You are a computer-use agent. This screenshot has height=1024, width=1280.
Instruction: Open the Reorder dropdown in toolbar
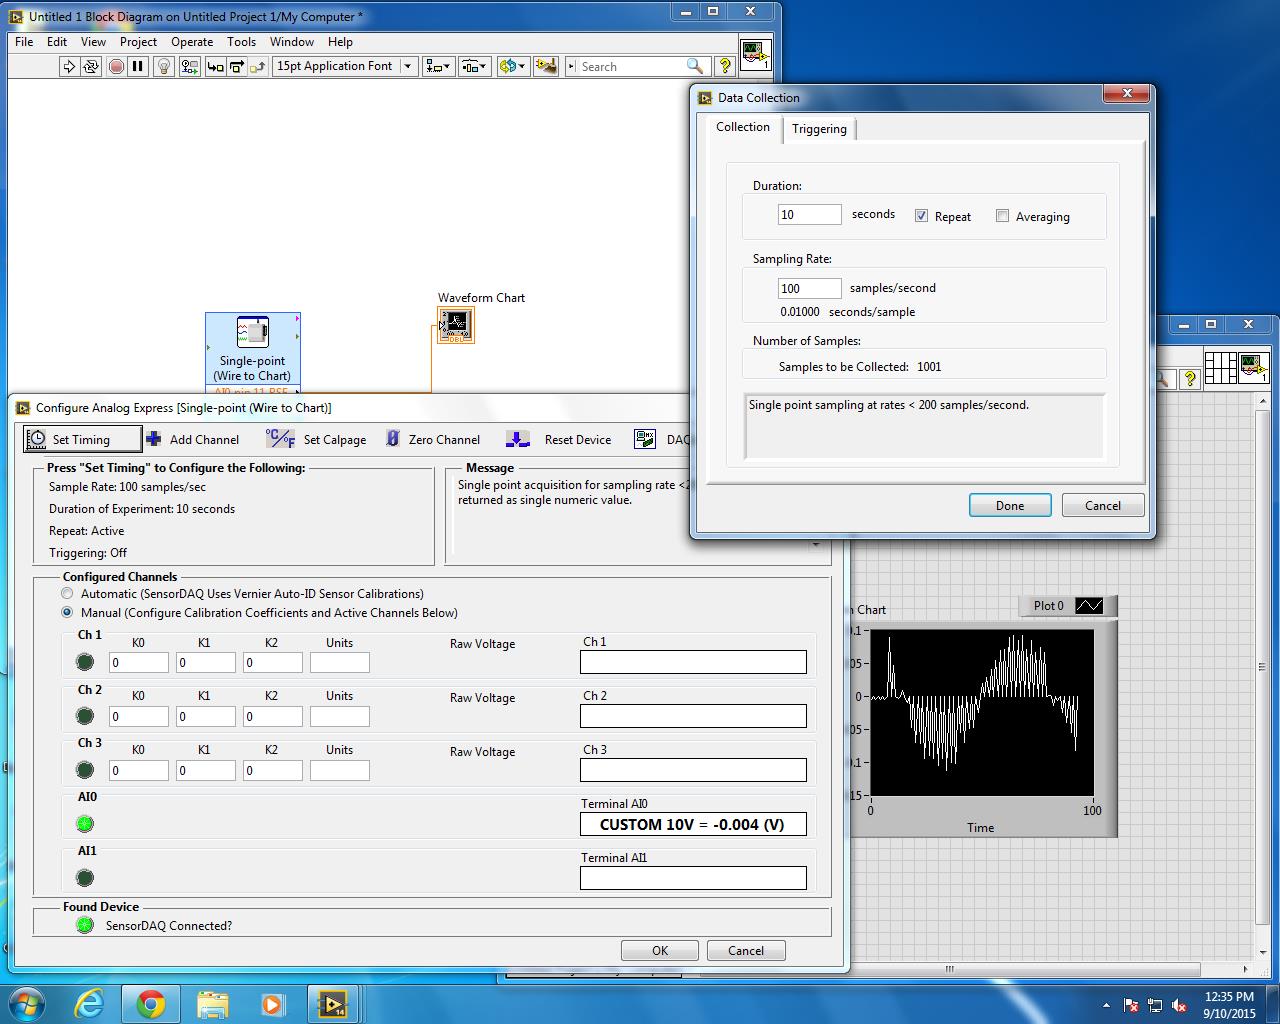tap(513, 66)
